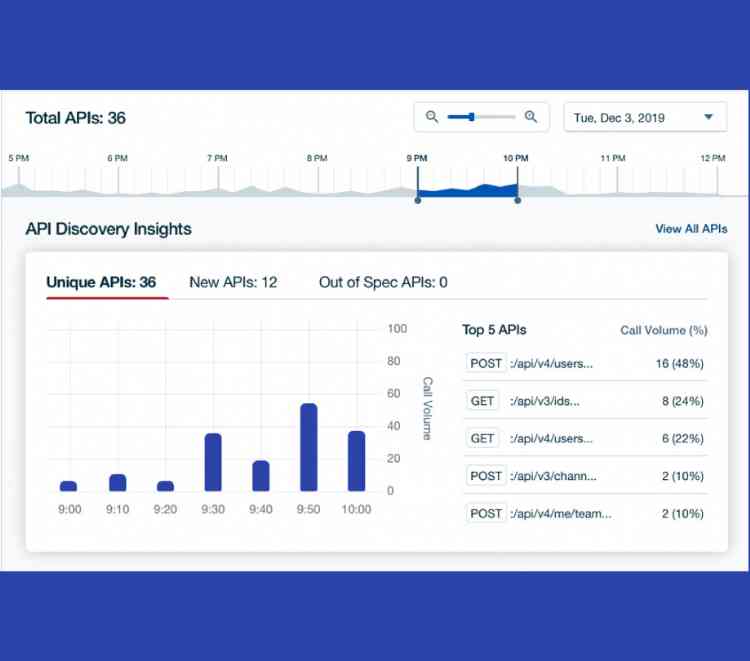Click the zoom in magnifier icon

coord(530,117)
